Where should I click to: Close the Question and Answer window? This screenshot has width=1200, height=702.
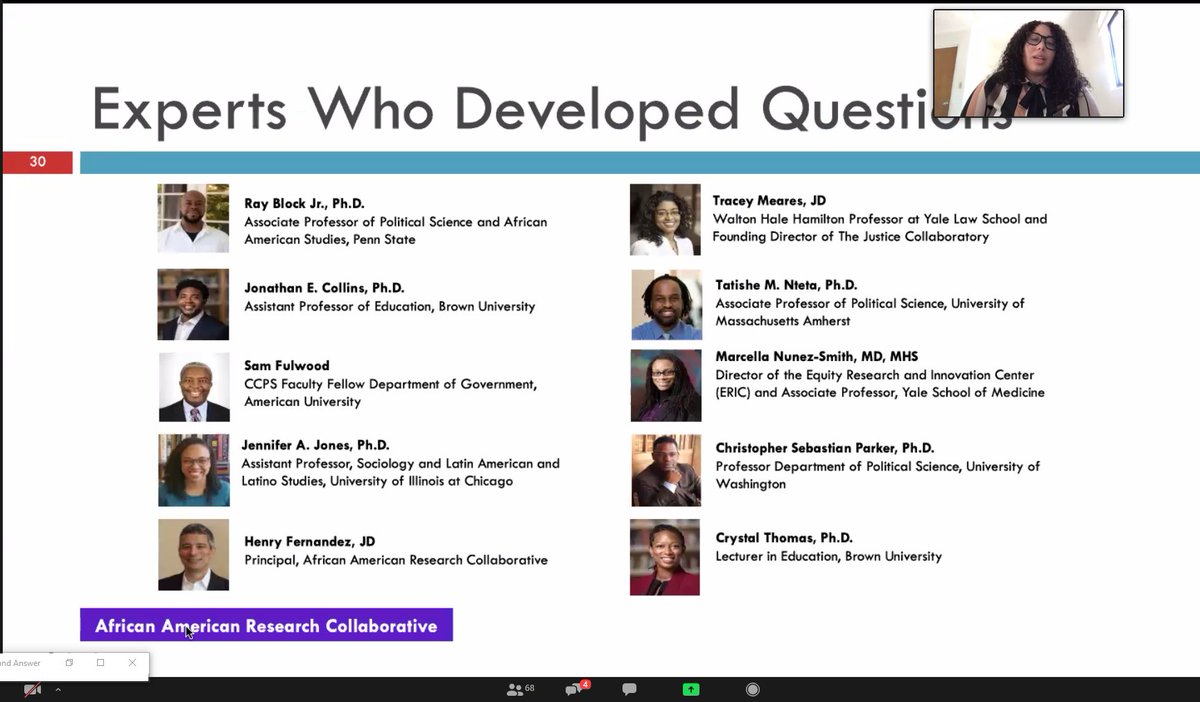[132, 663]
